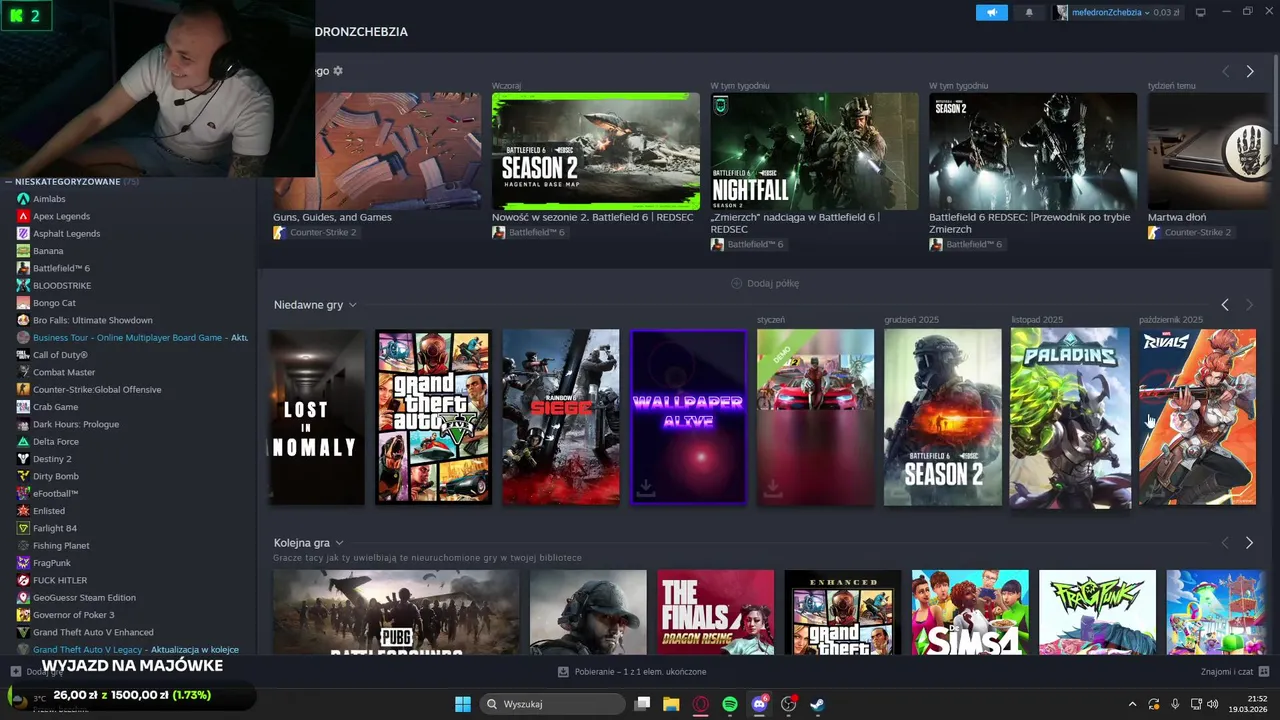1280x720 pixels.
Task: Open the Nightfall Battlefield 6 news thumbnail
Action: click(x=814, y=151)
